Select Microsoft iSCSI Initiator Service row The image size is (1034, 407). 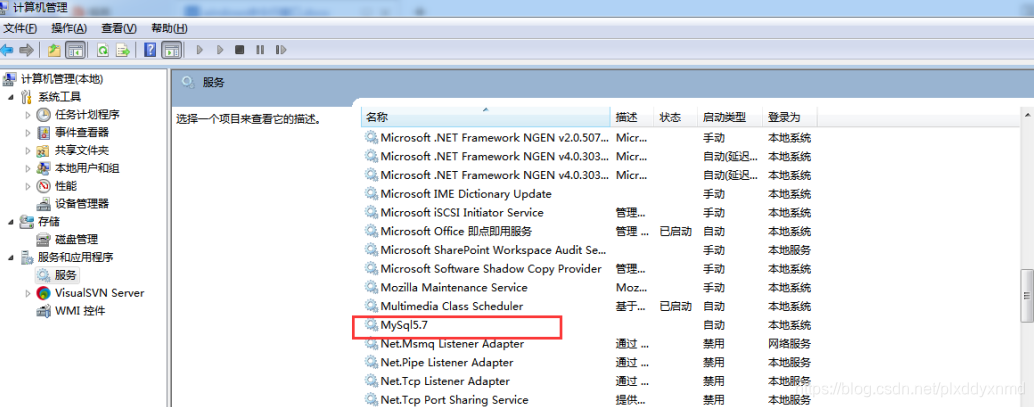pyautogui.click(x=590, y=212)
